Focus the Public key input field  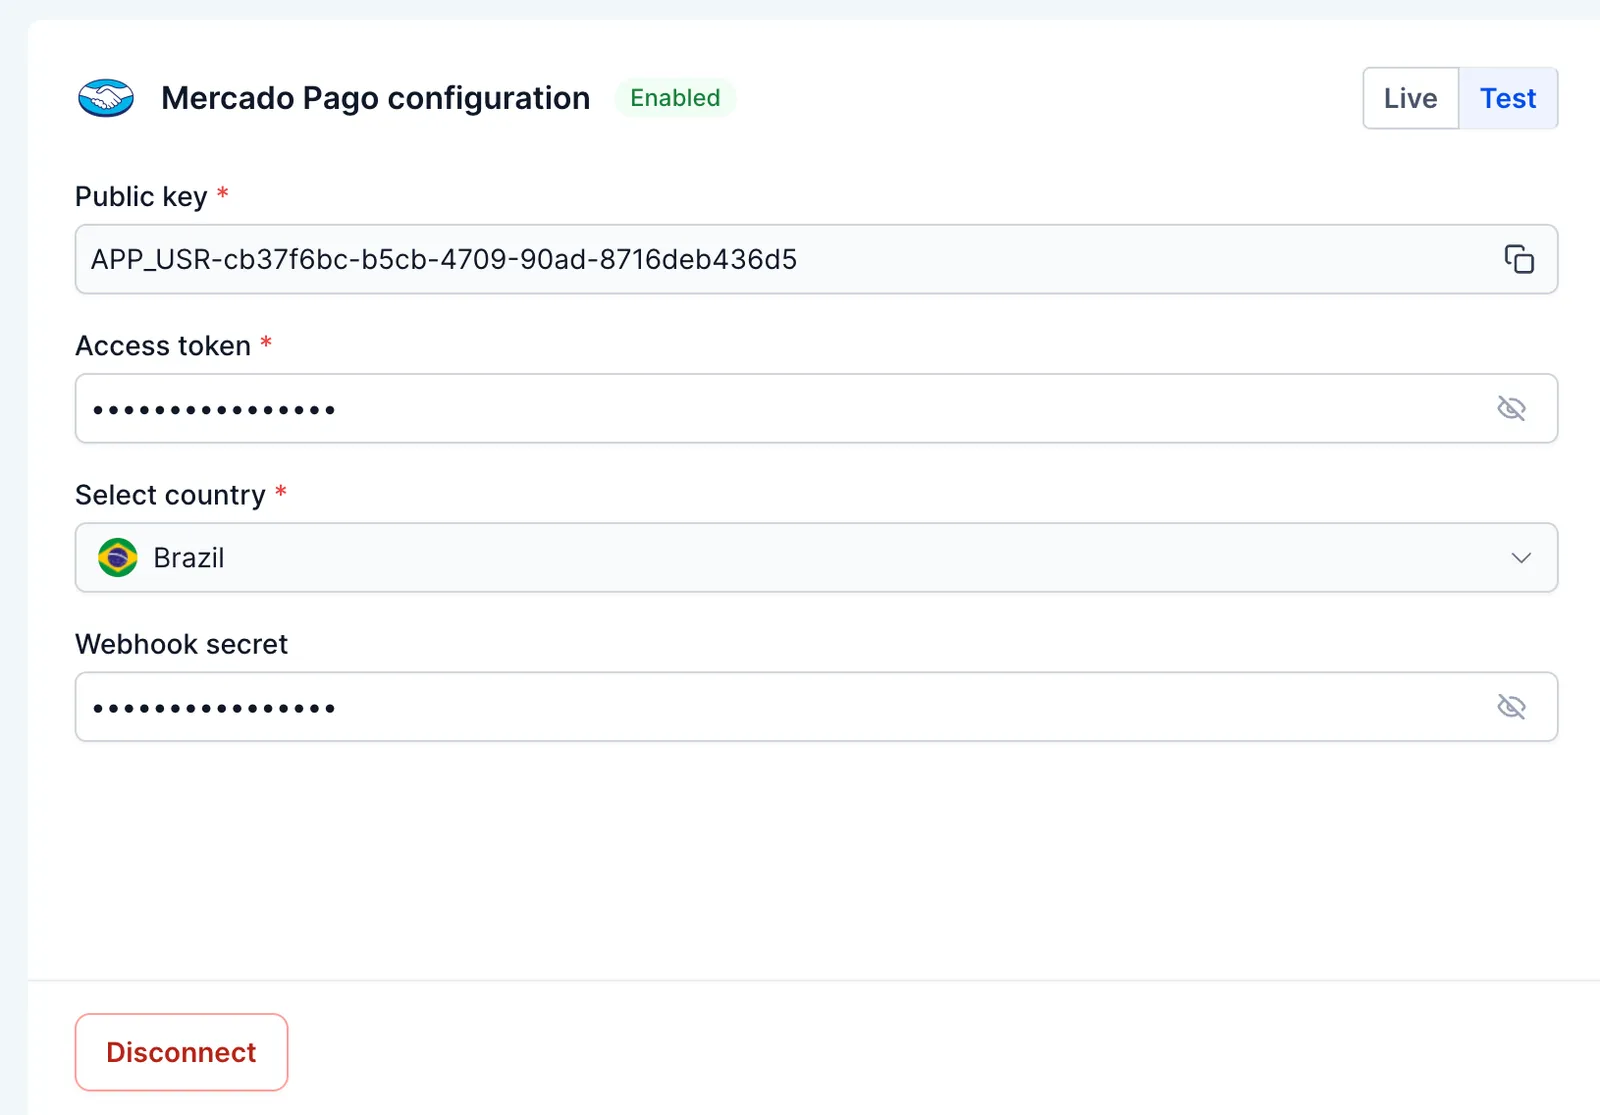[x=816, y=259]
